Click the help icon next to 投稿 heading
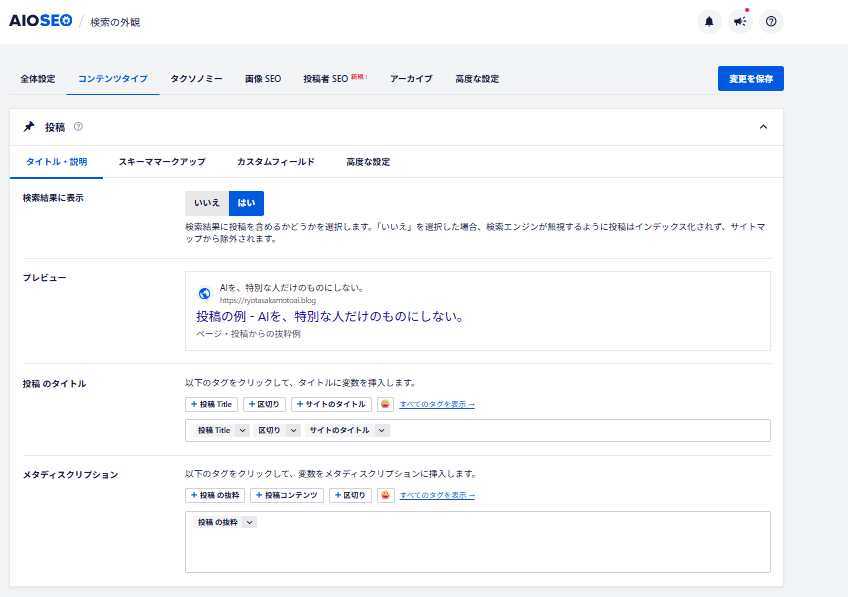This screenshot has height=597, width=848. click(x=78, y=127)
